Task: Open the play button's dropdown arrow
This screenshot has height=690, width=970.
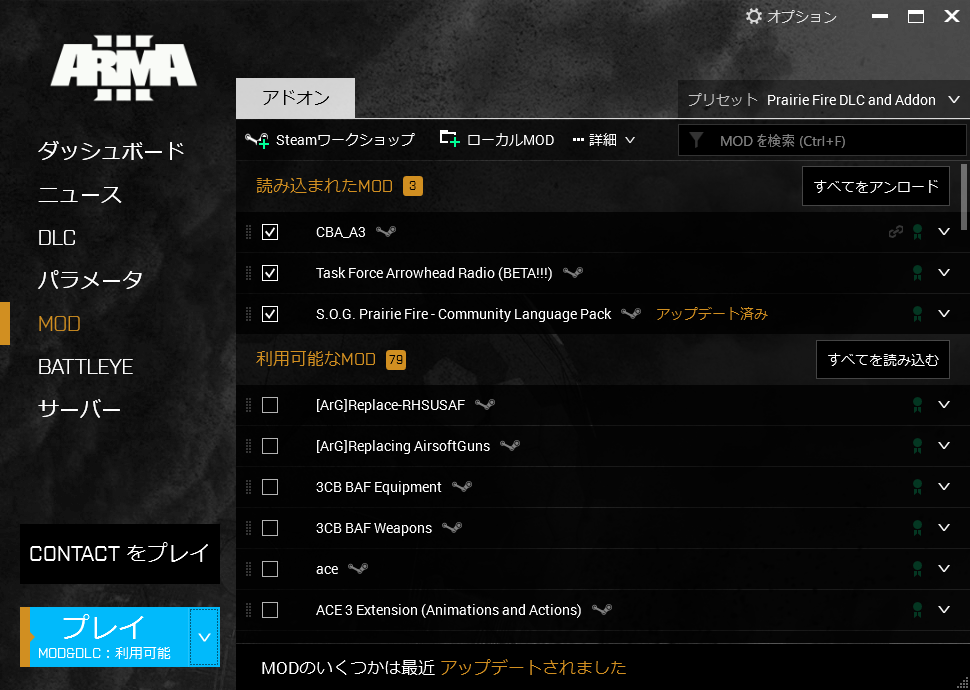Action: click(x=204, y=637)
